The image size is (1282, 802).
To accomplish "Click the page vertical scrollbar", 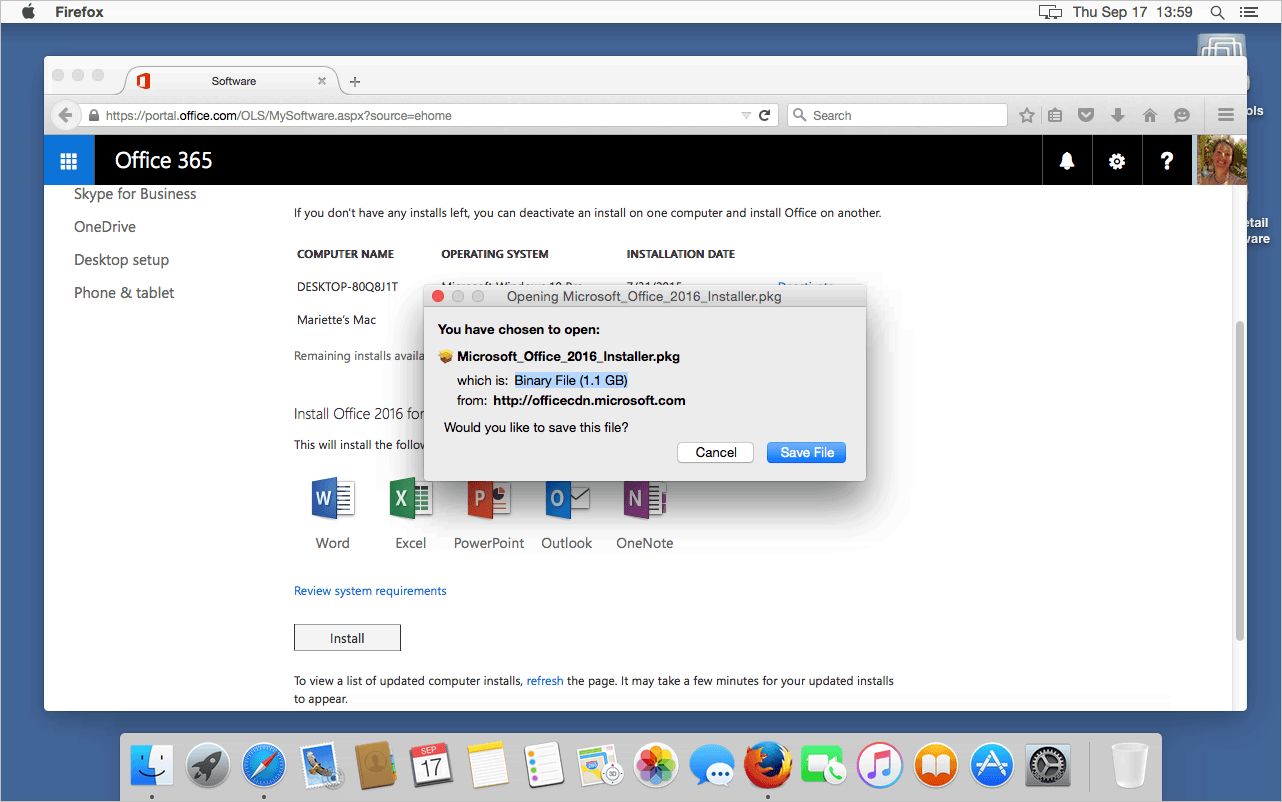I will click(x=1240, y=480).
